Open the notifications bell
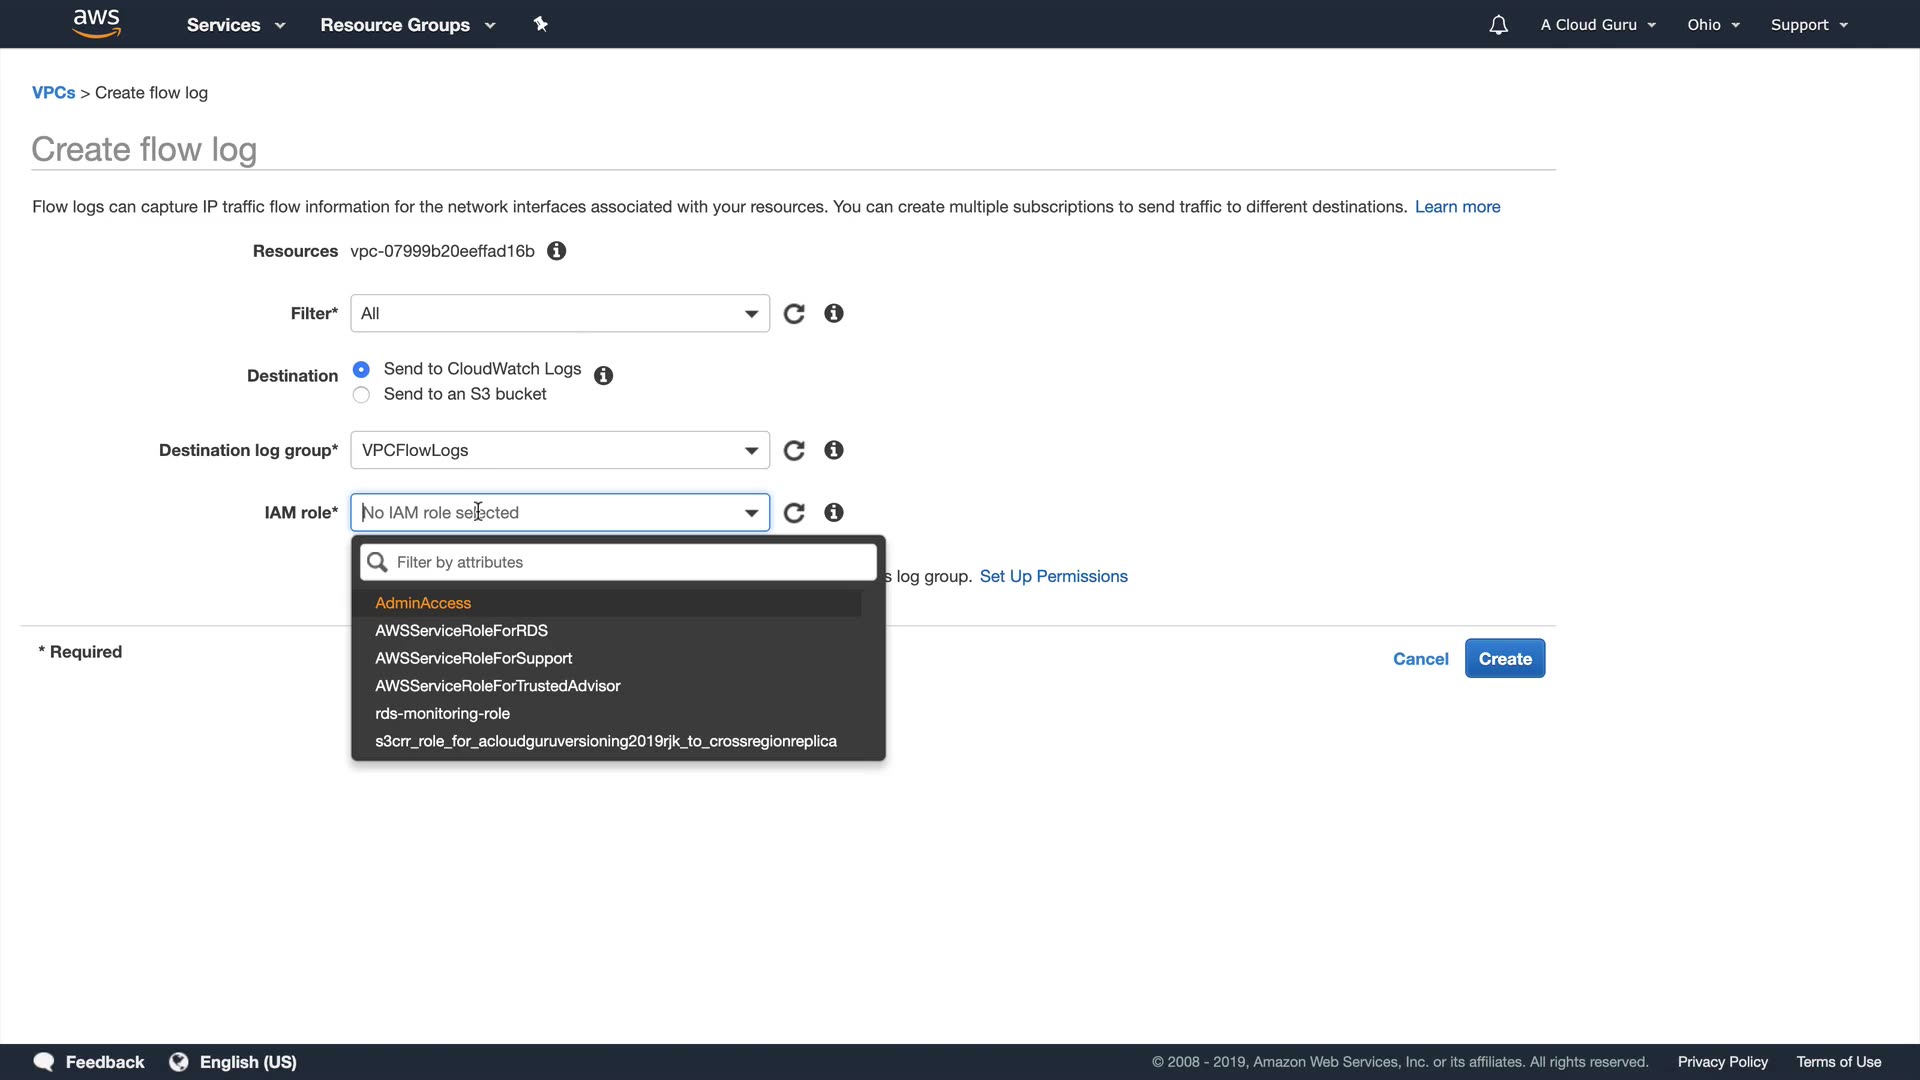Viewport: 1920px width, 1080px height. tap(1498, 25)
